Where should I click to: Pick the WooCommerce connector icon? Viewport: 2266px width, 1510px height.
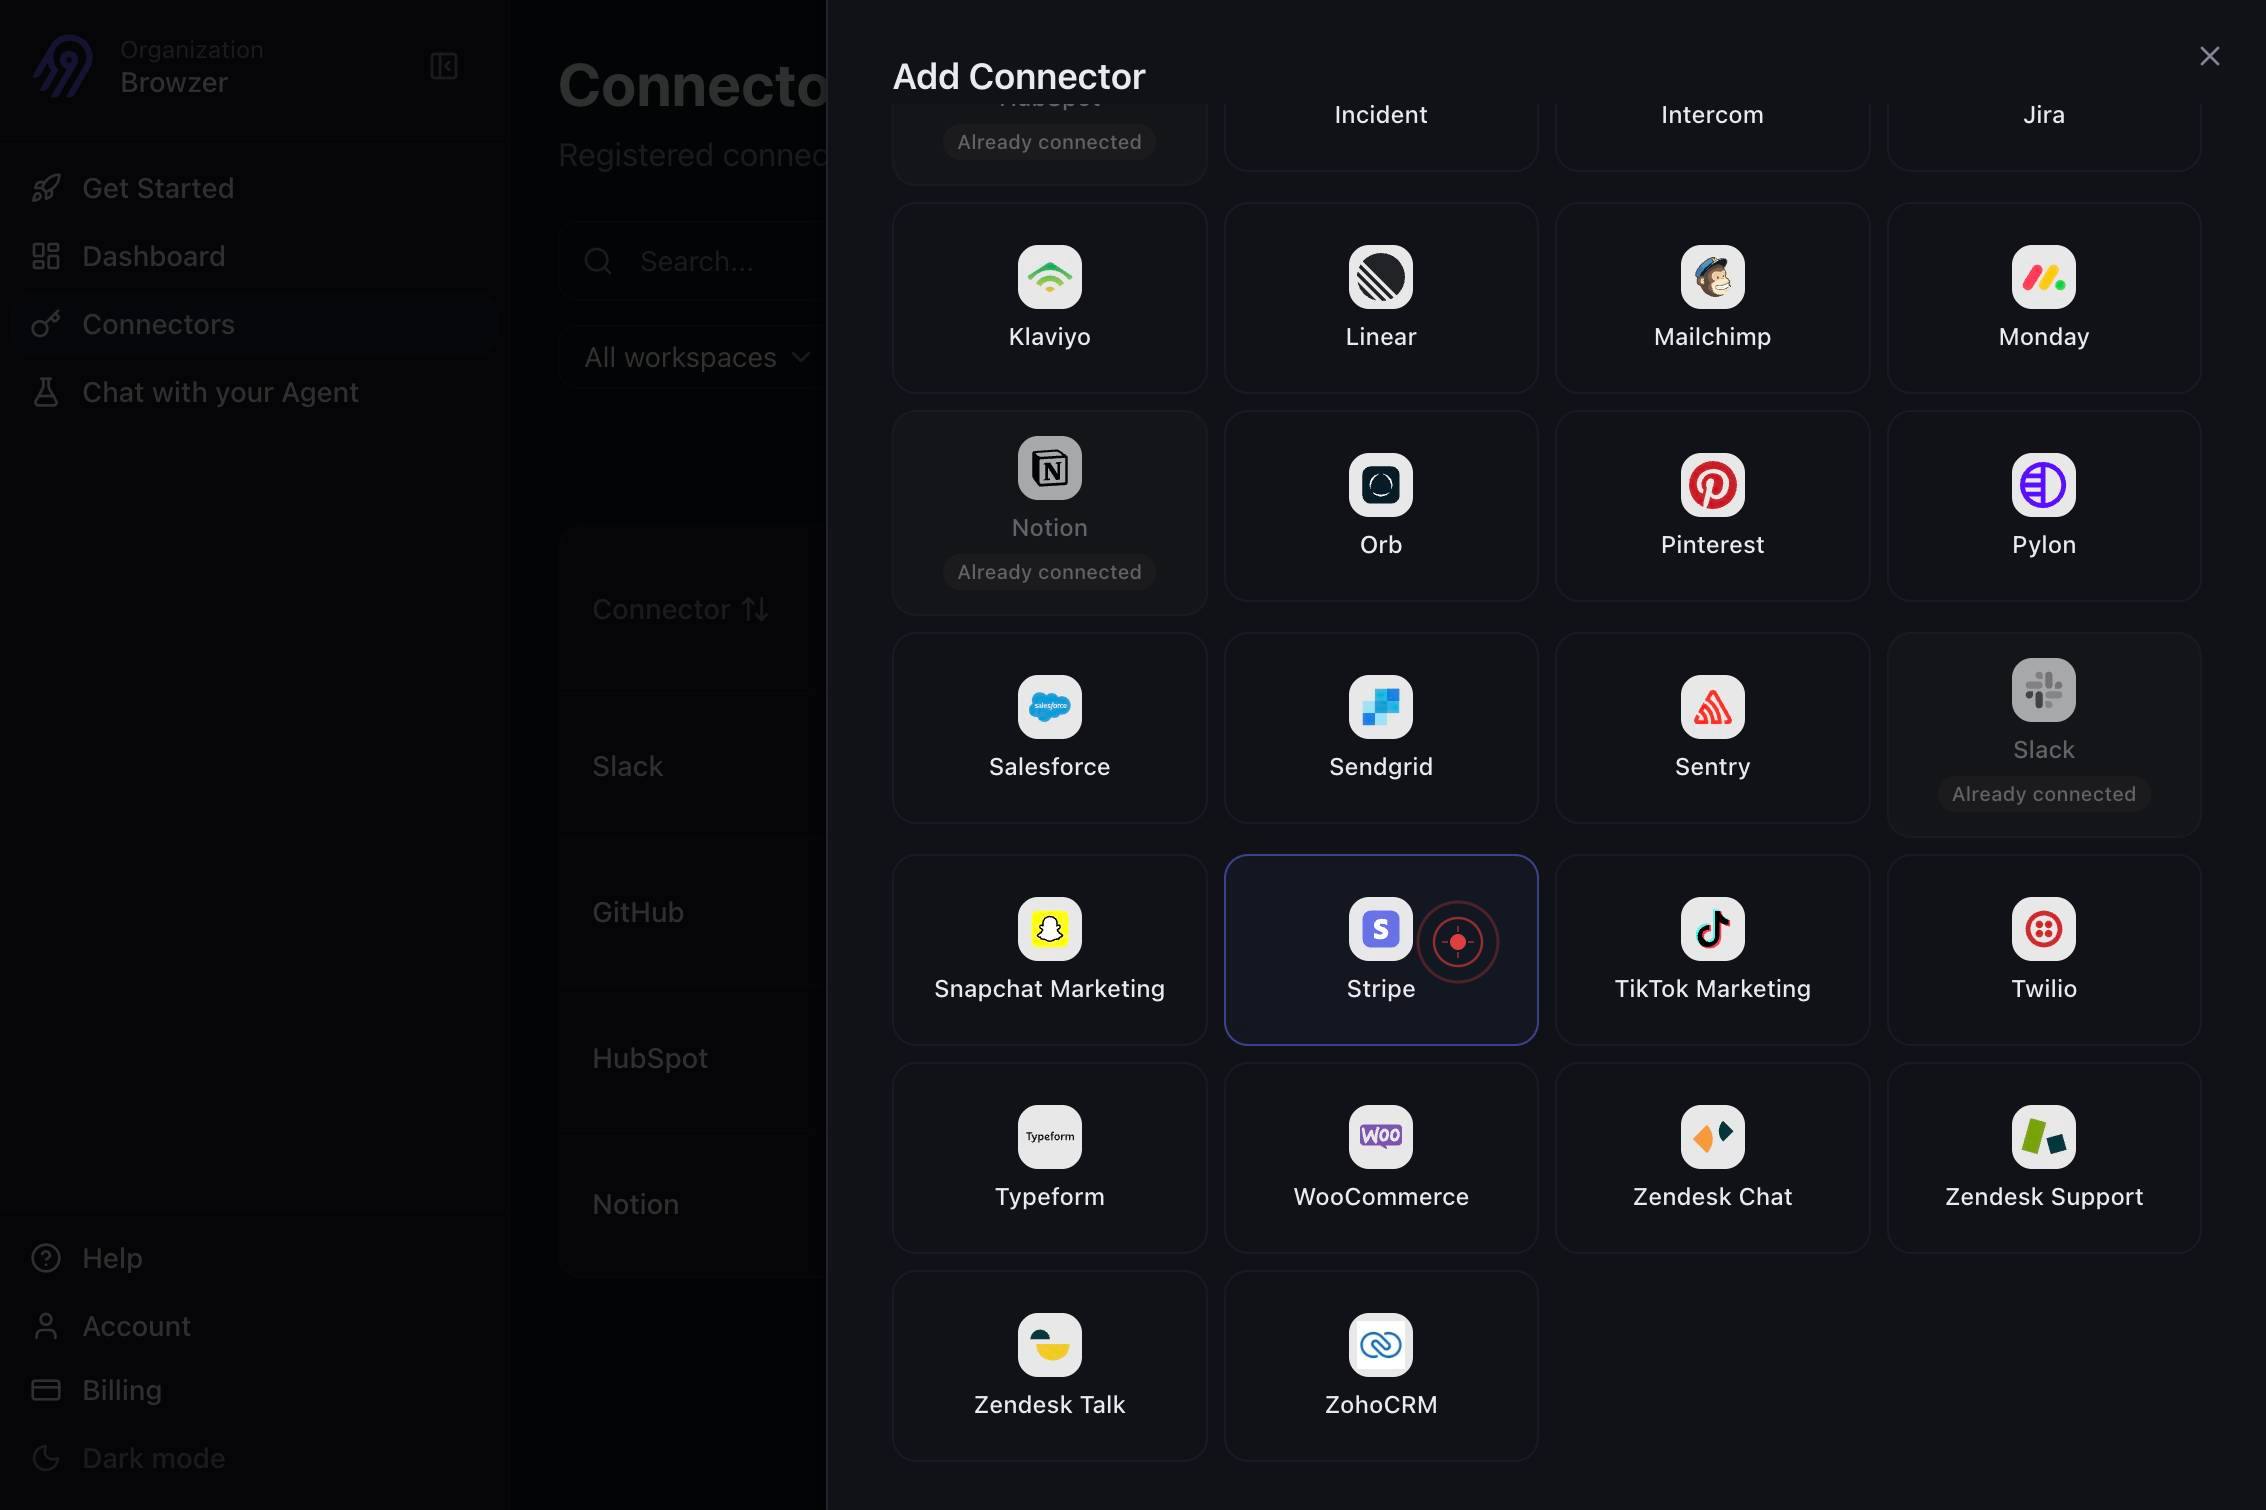(1380, 1137)
